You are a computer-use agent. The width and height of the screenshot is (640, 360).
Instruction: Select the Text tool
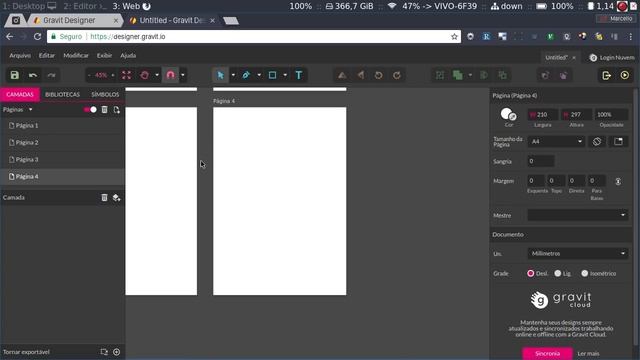pos(299,75)
